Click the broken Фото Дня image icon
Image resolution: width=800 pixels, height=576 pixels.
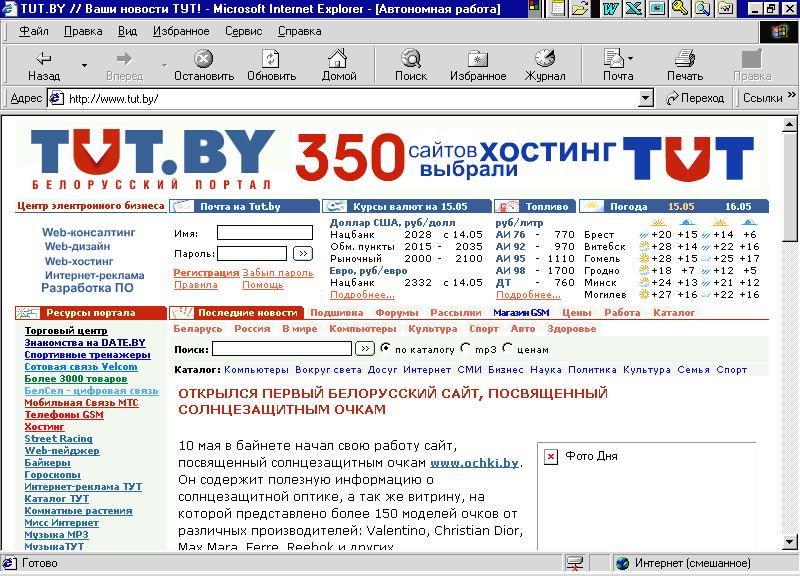tap(551, 456)
